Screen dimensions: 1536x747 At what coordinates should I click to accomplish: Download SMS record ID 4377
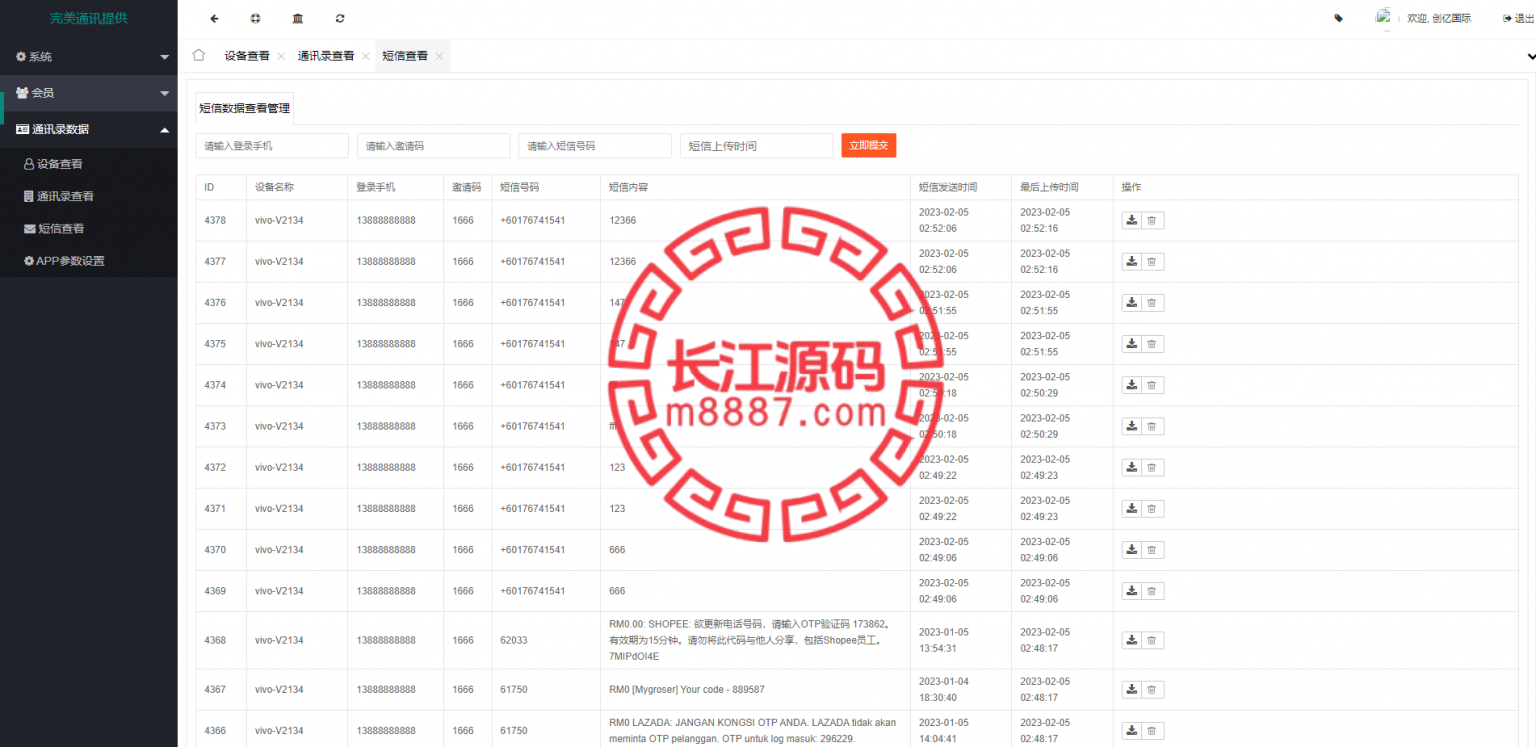[1132, 262]
